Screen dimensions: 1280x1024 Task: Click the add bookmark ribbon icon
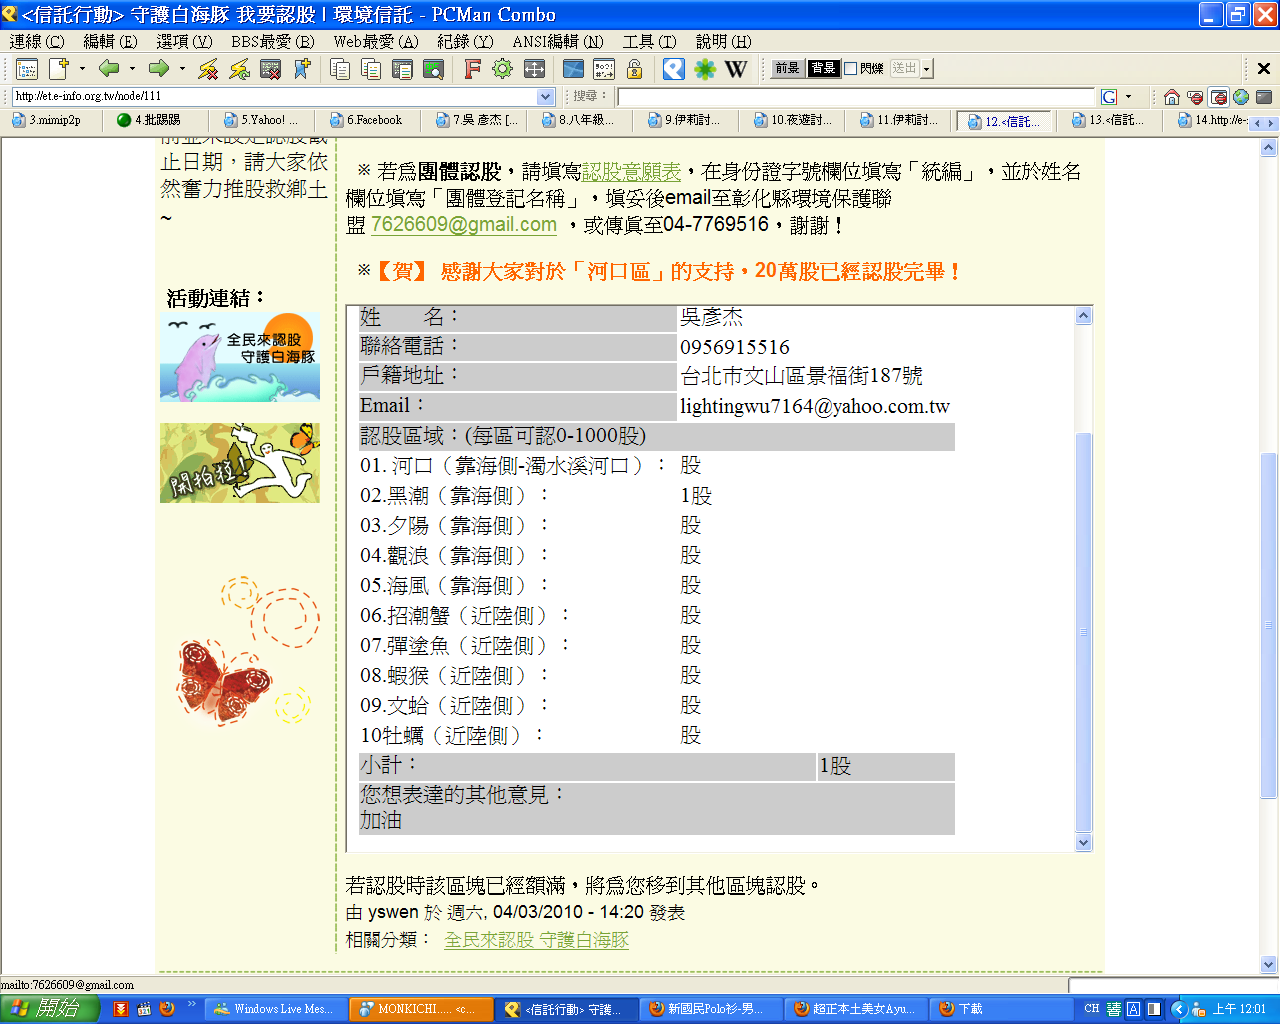tap(302, 68)
